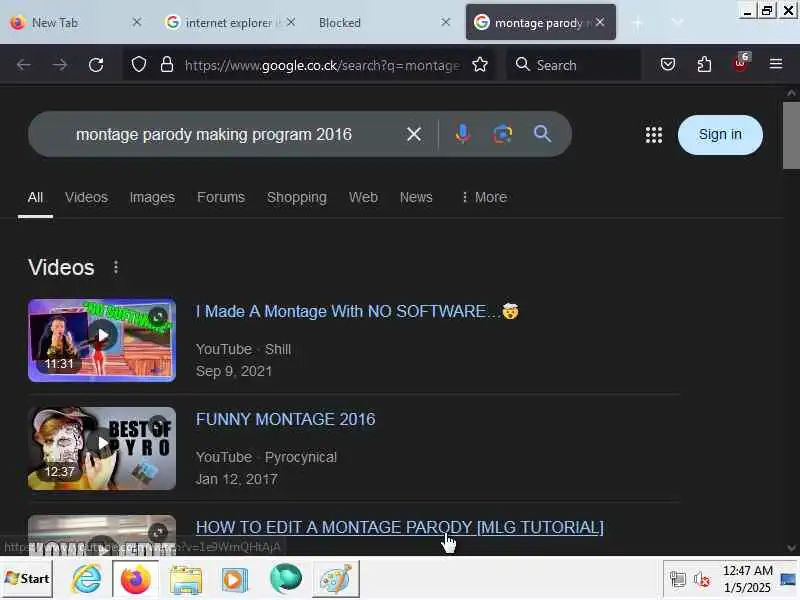800x600 pixels.
Task: Click the Sign in button
Action: pos(720,135)
